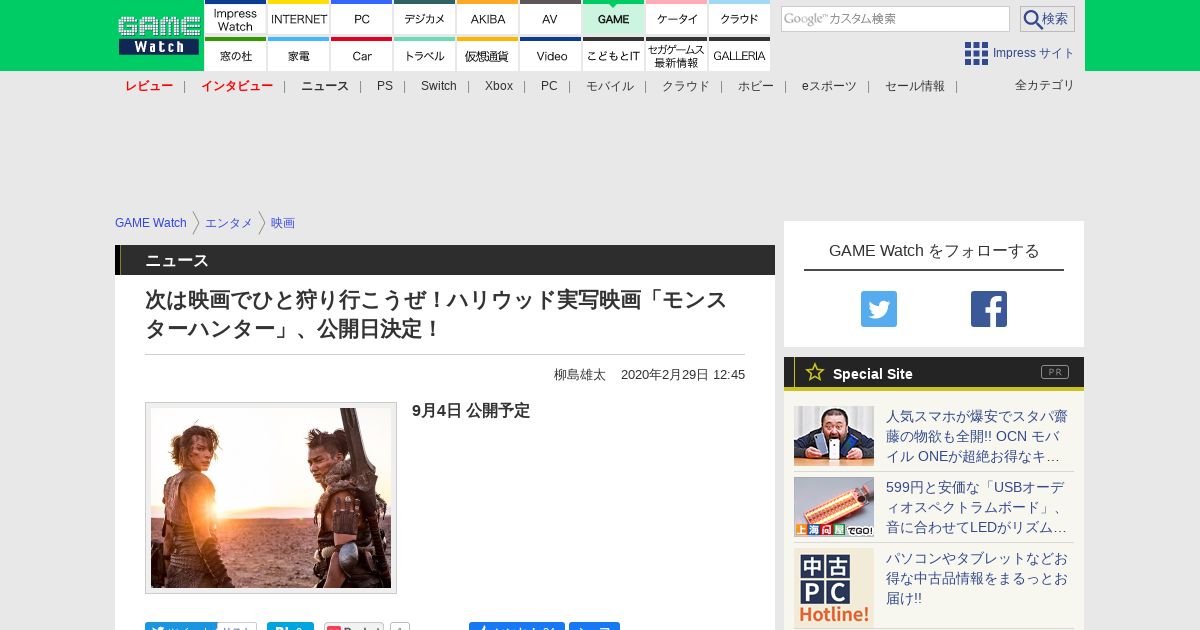1200x630 pixels.
Task: Go to the eスポーツ category
Action: point(829,86)
